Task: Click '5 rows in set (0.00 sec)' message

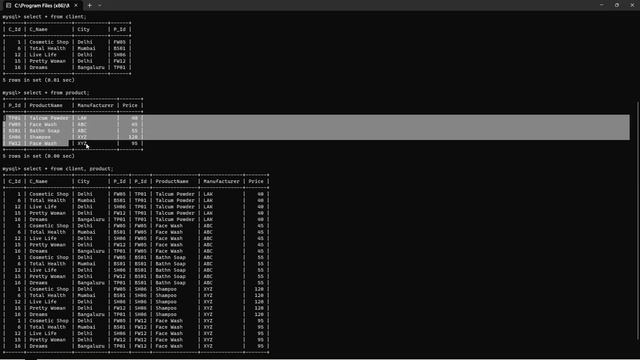Action: (x=38, y=156)
